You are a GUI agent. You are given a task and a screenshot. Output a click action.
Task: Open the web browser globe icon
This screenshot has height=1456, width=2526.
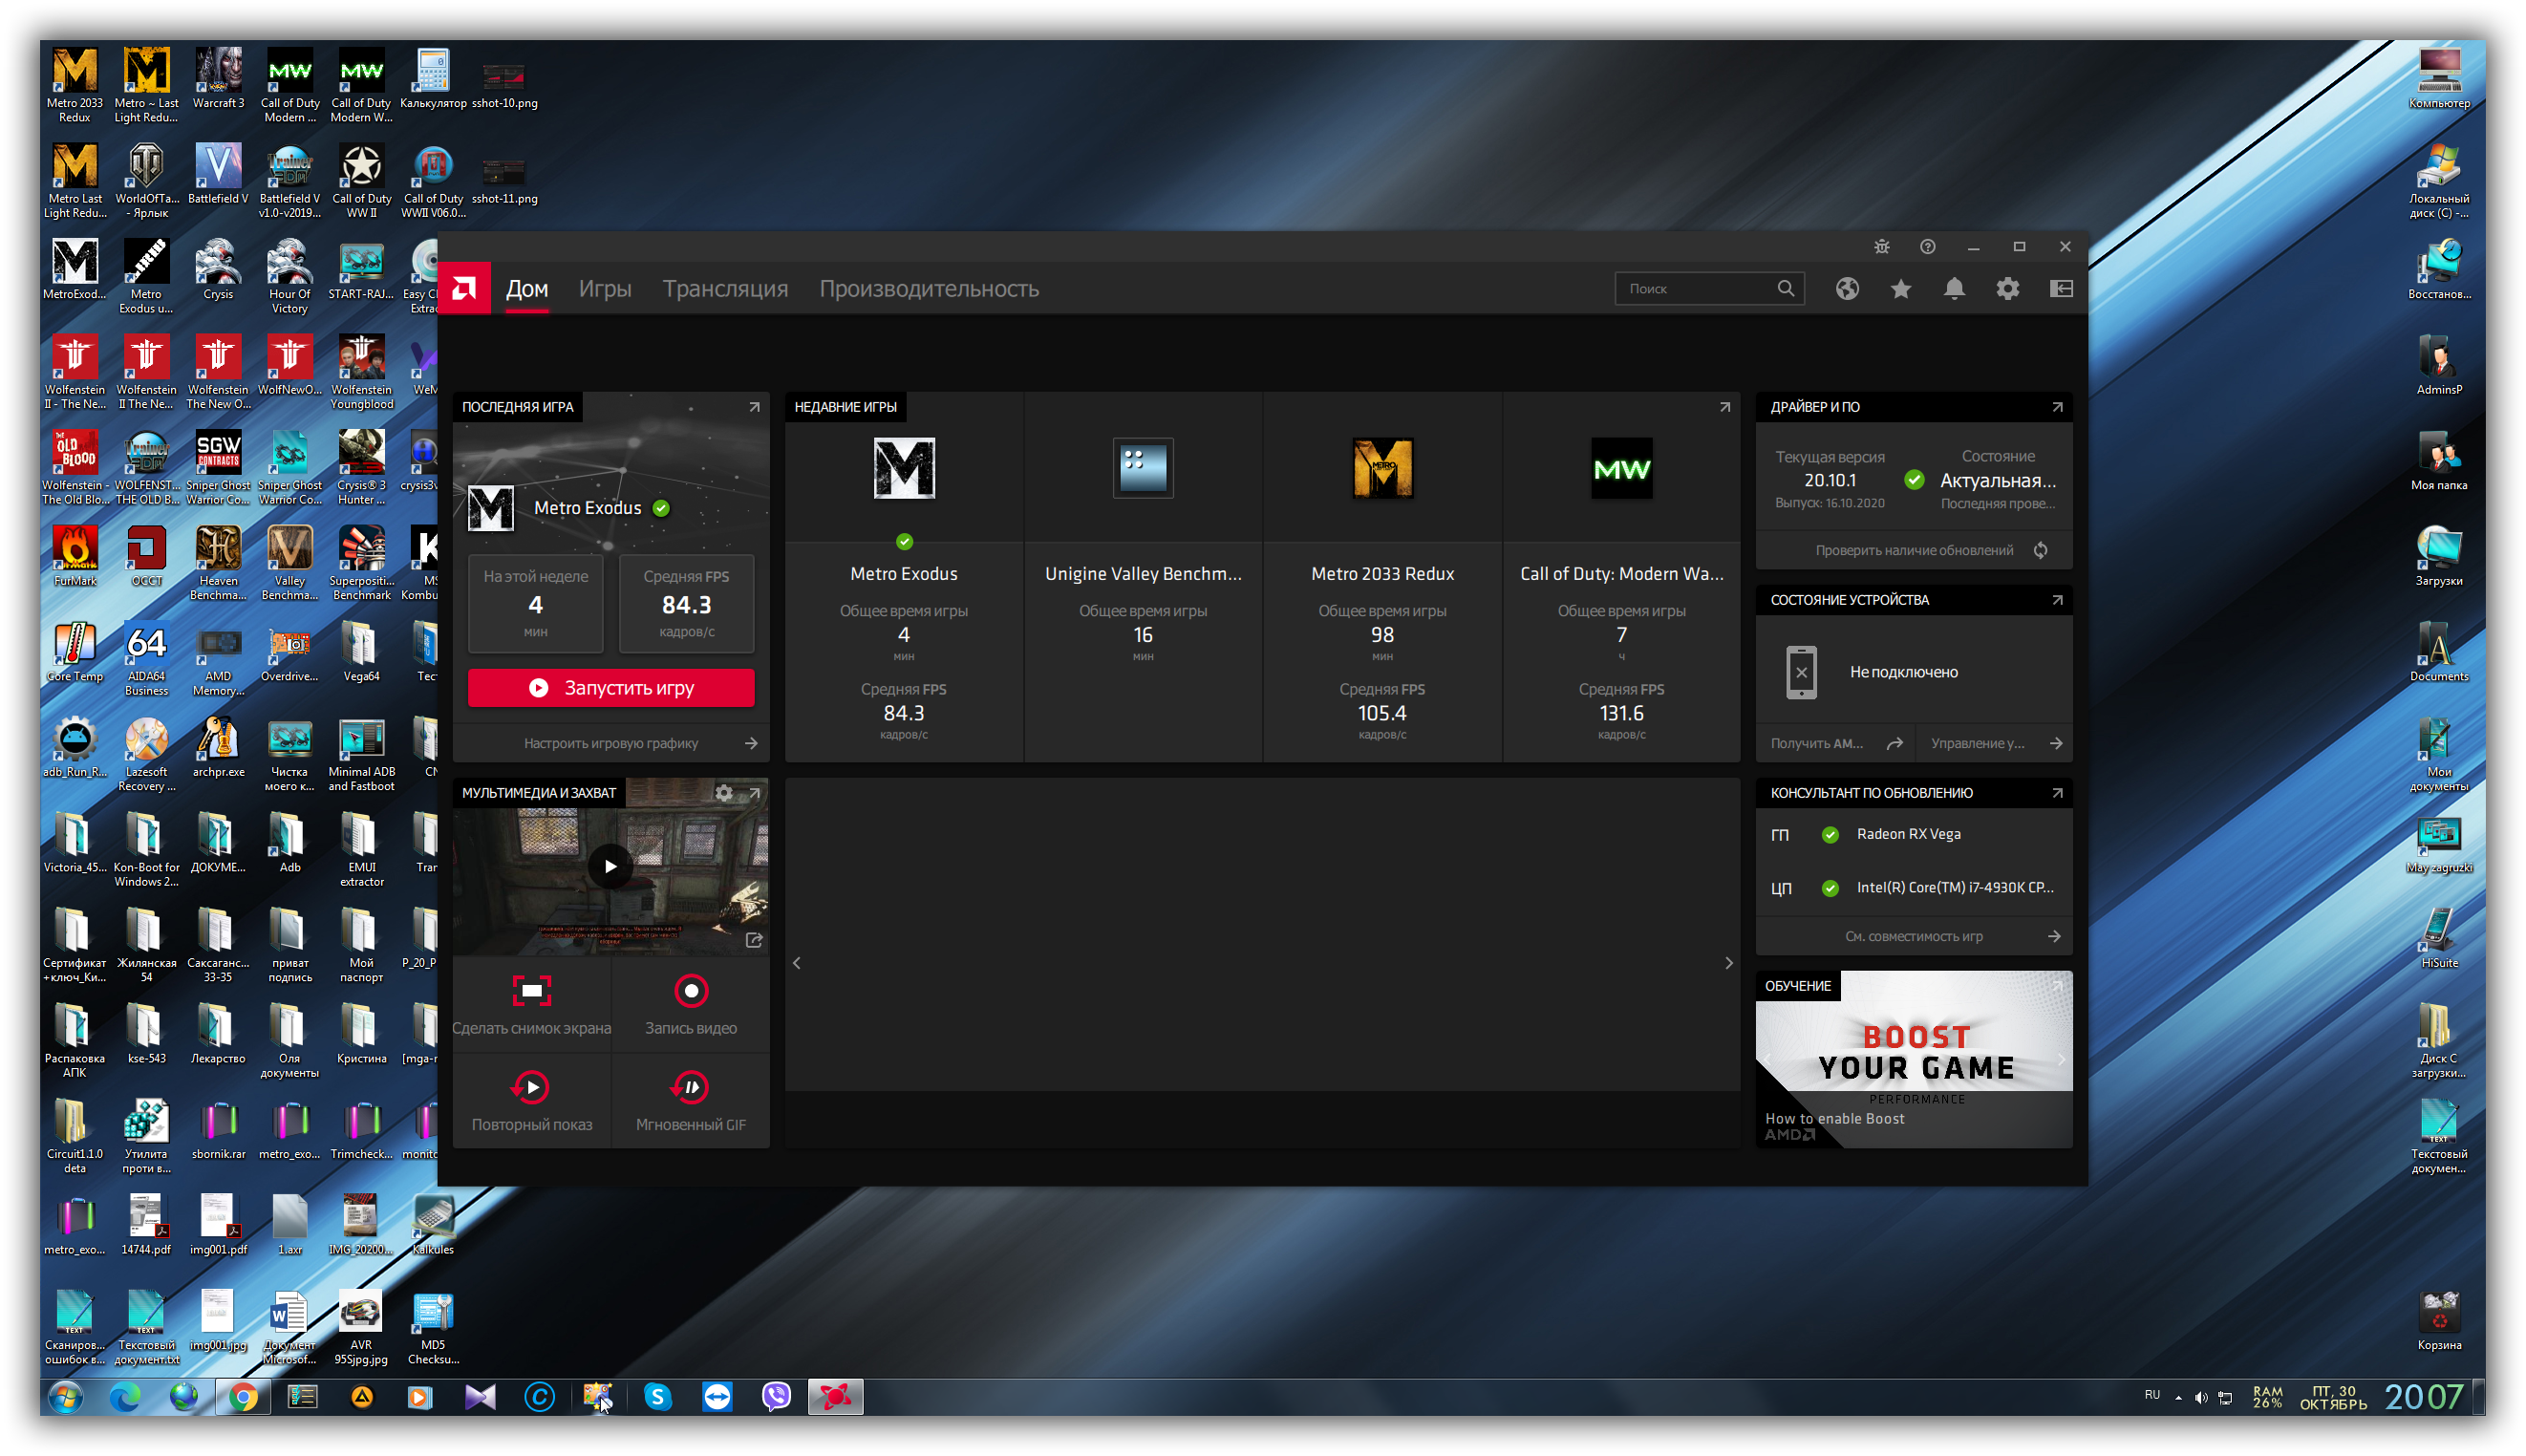[1847, 289]
